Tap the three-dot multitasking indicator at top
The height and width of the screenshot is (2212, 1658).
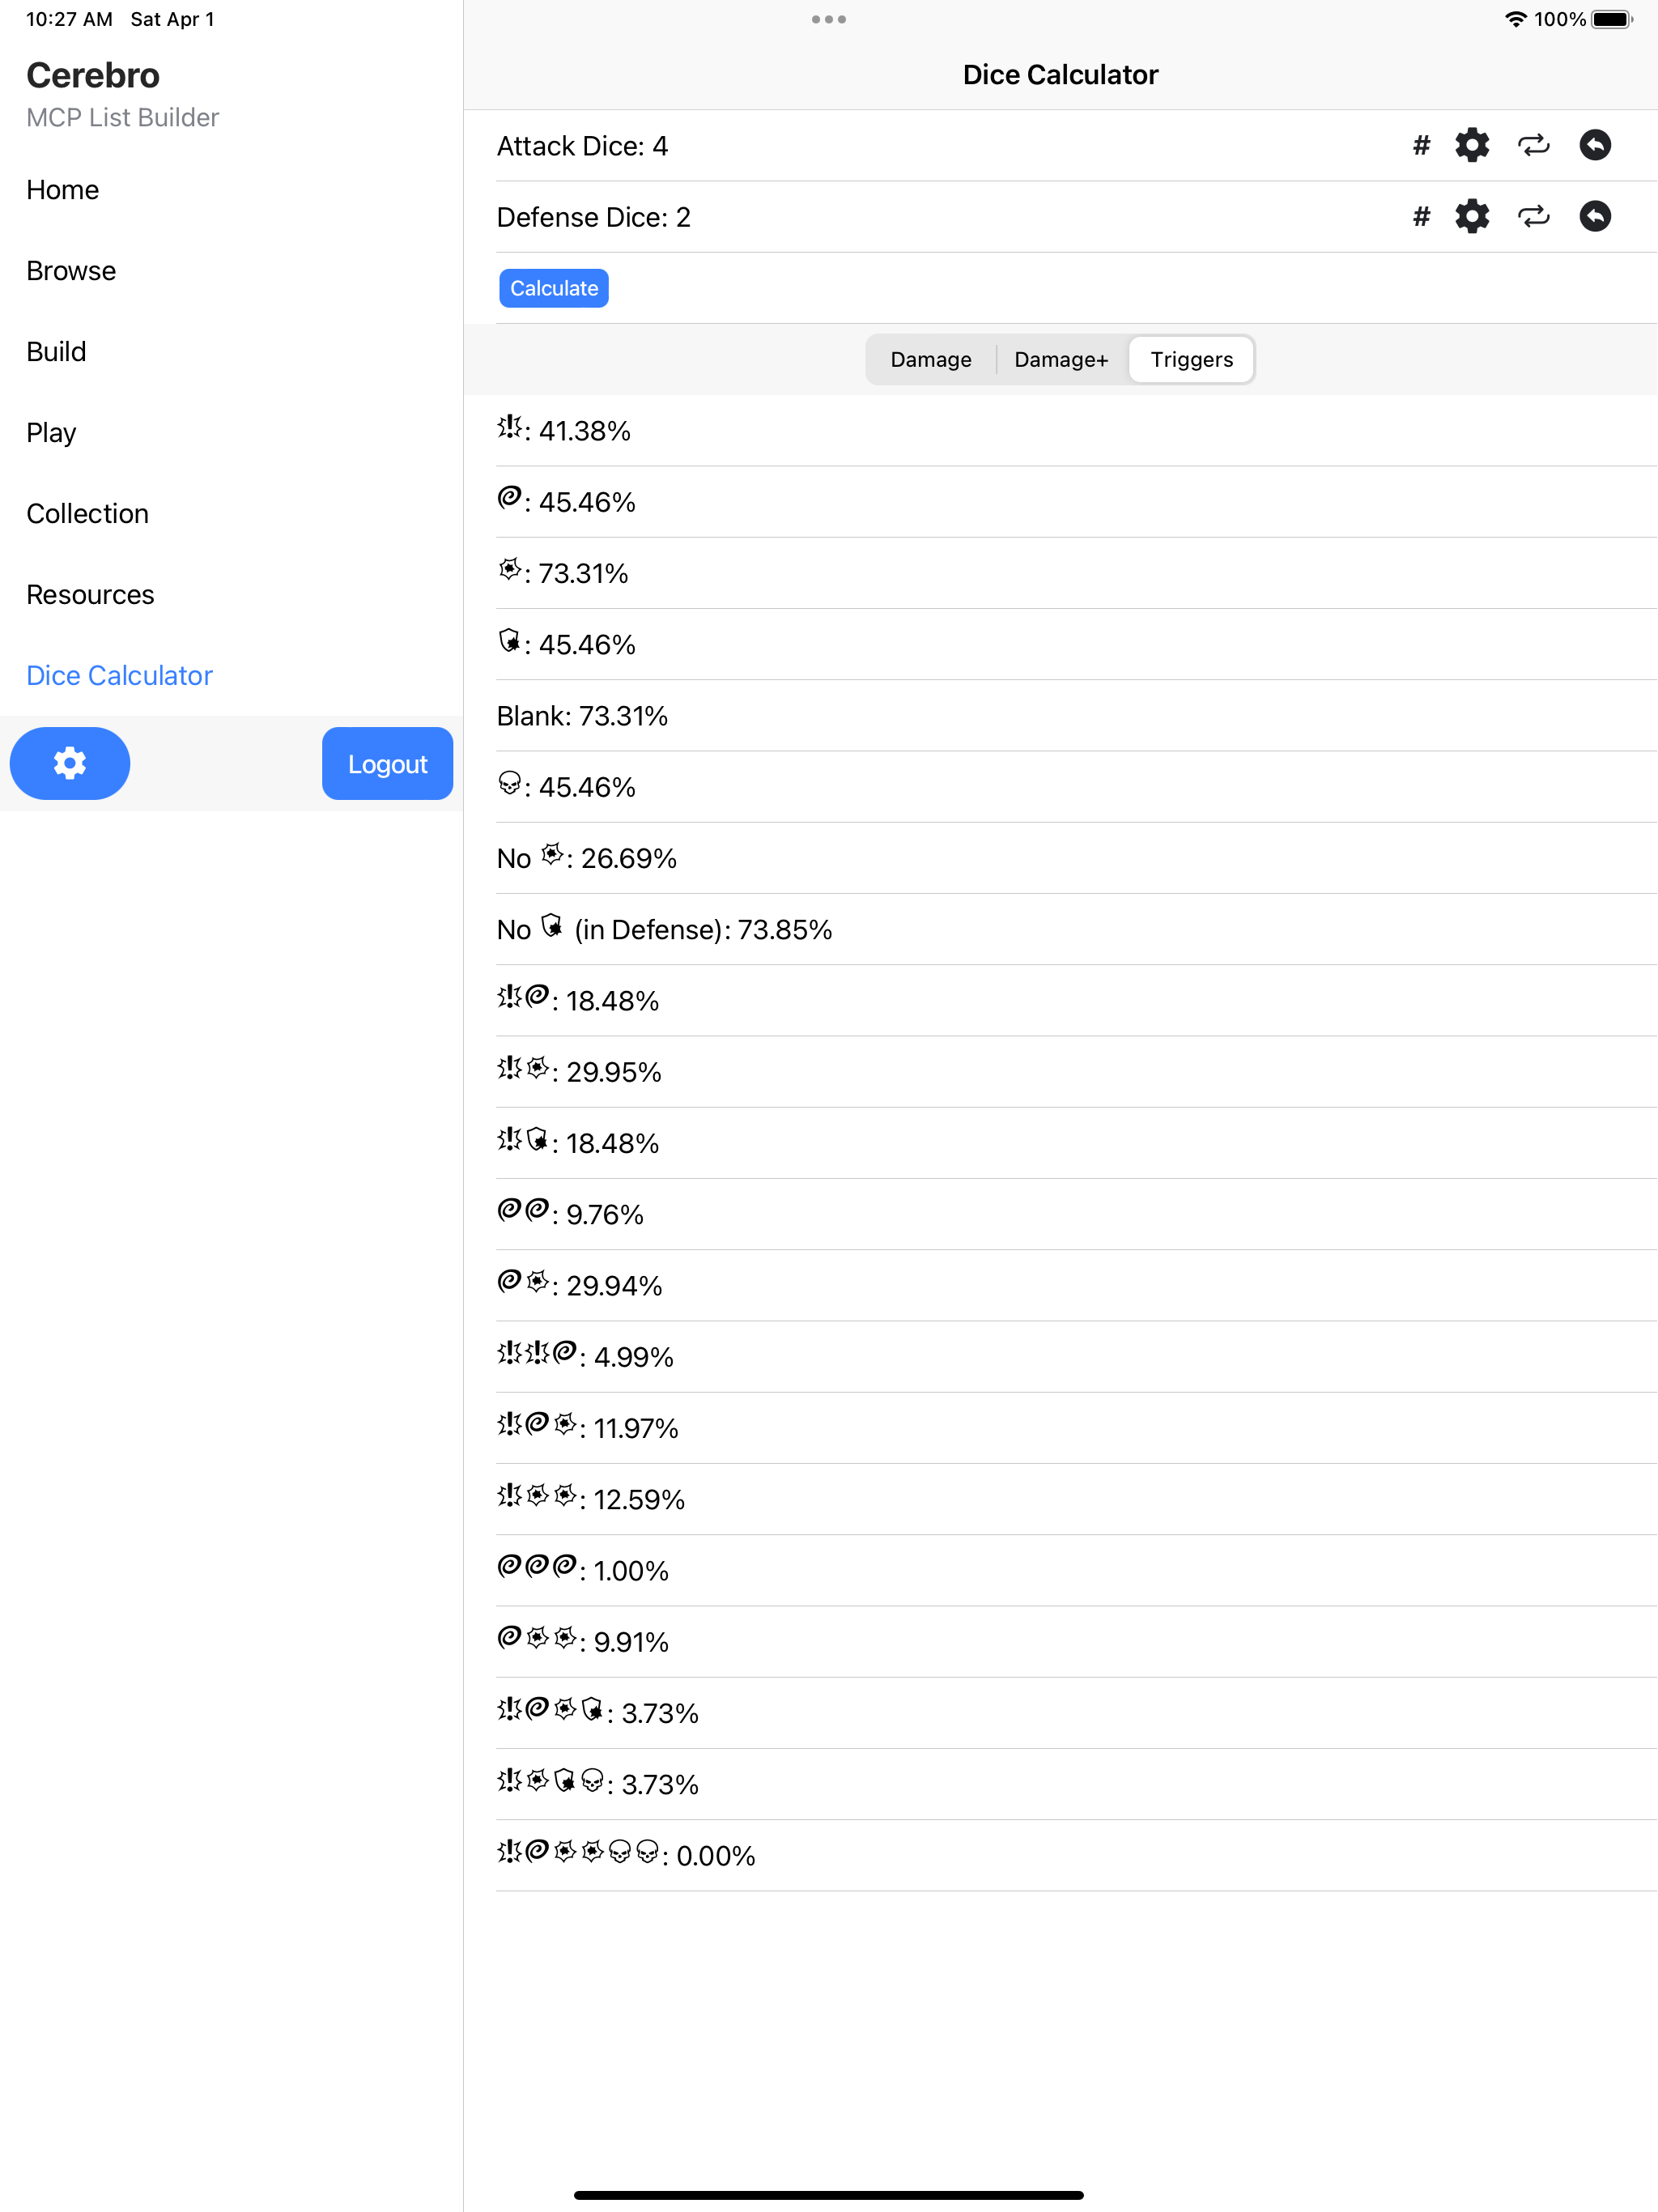(829, 19)
